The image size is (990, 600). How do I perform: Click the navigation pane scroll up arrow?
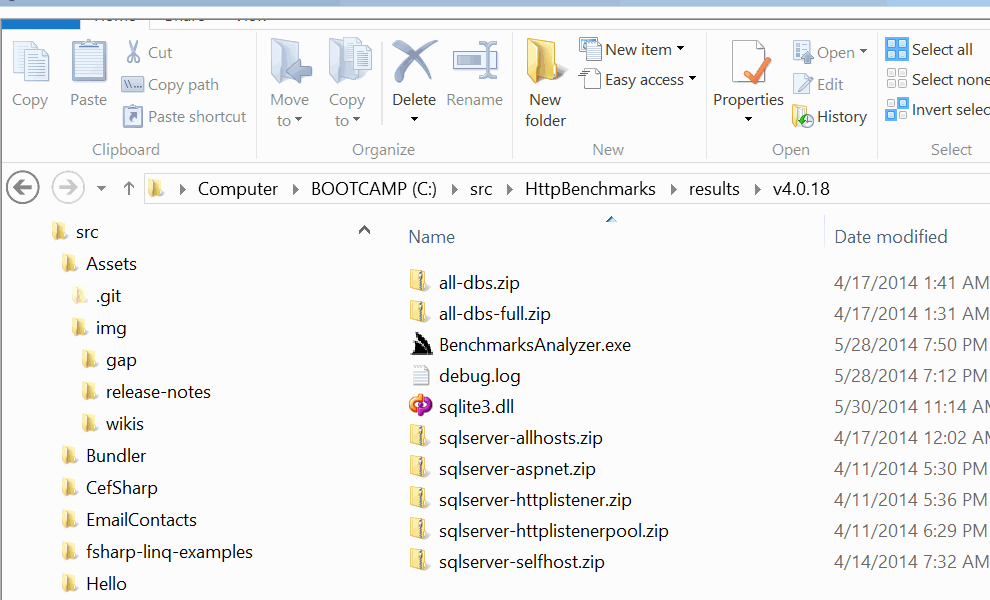click(364, 230)
